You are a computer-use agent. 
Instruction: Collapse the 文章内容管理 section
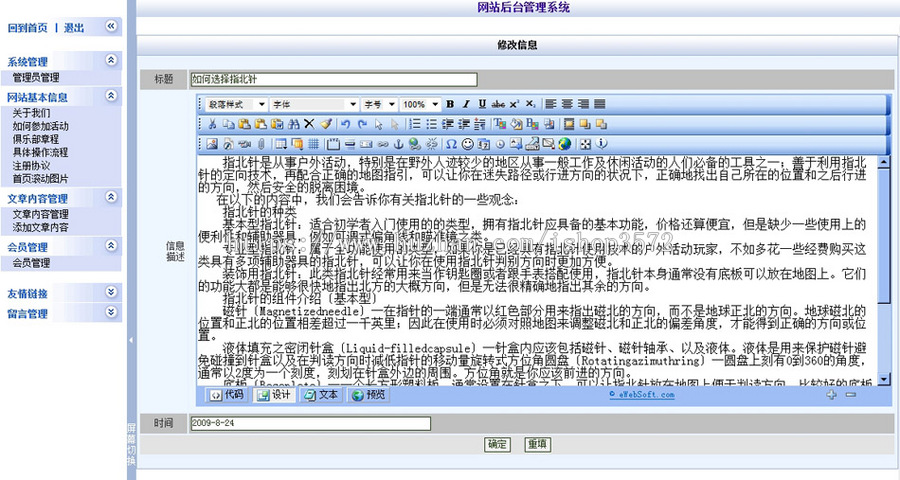tap(111, 197)
